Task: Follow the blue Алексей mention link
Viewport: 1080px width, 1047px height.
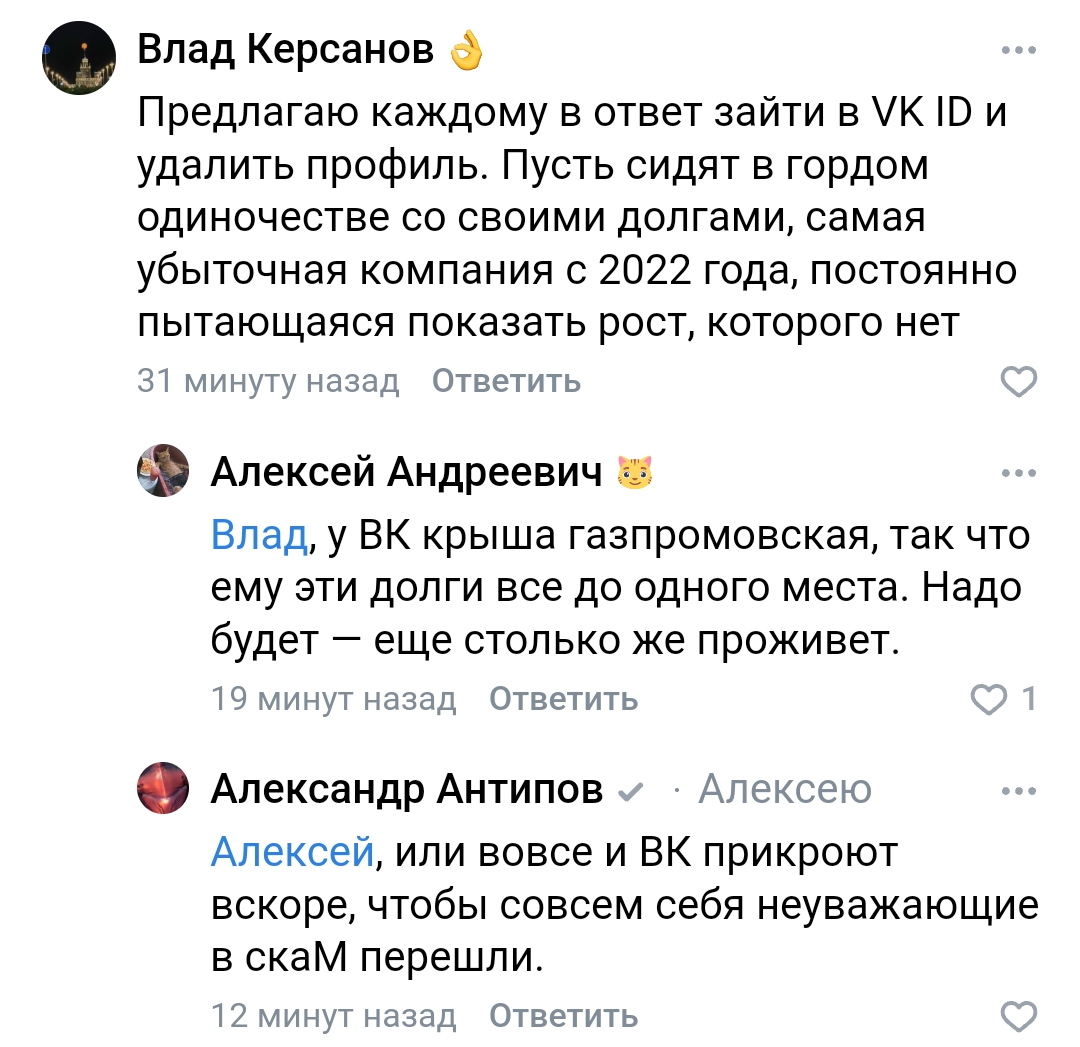Action: [293, 852]
